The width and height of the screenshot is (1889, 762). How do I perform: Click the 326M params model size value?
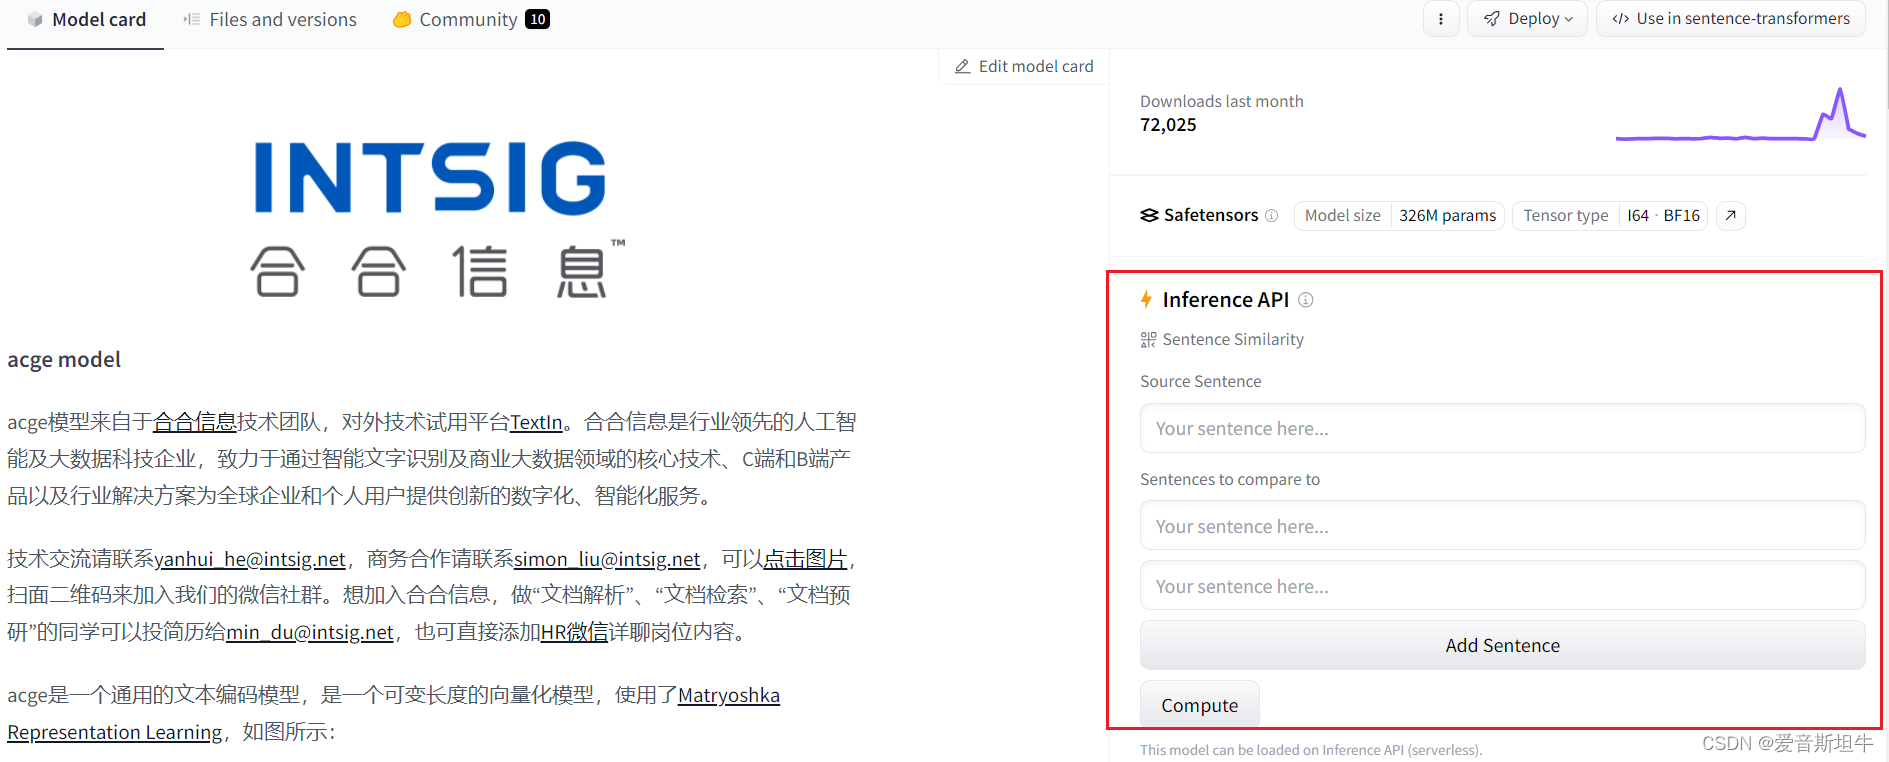(1447, 215)
